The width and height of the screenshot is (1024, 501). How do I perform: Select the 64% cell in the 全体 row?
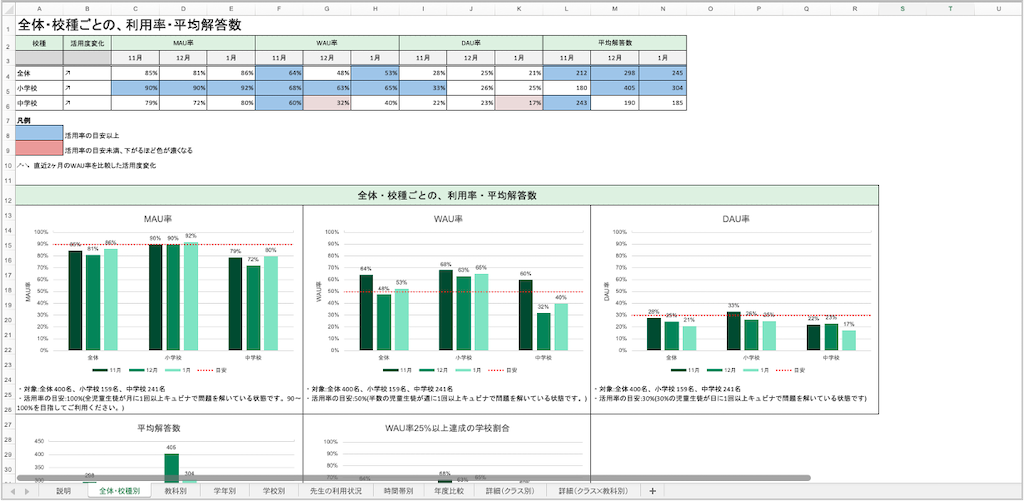point(280,73)
